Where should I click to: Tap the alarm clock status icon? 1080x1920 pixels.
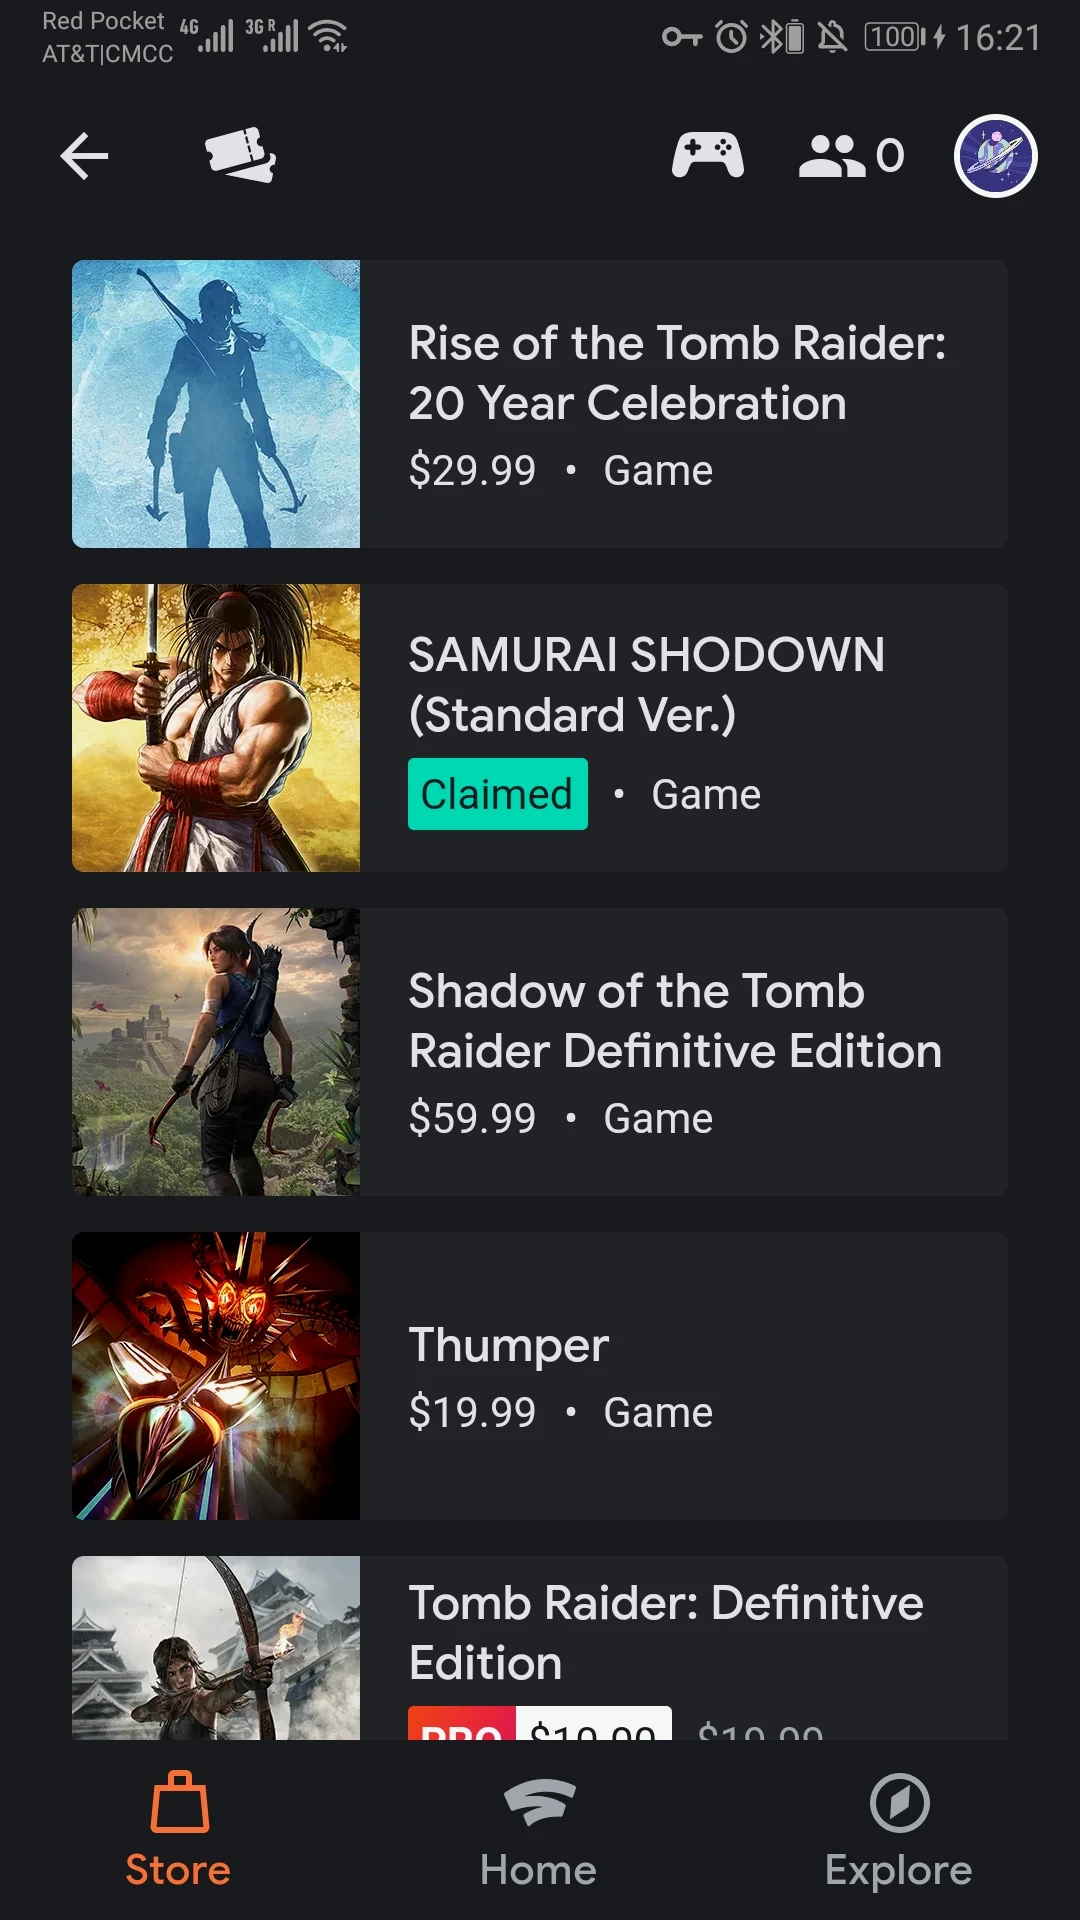pos(731,38)
